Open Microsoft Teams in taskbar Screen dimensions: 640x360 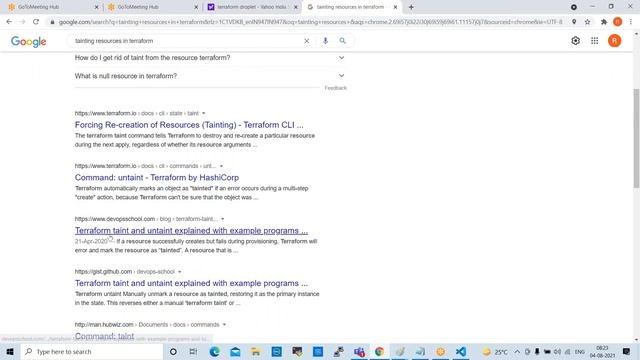(359, 351)
